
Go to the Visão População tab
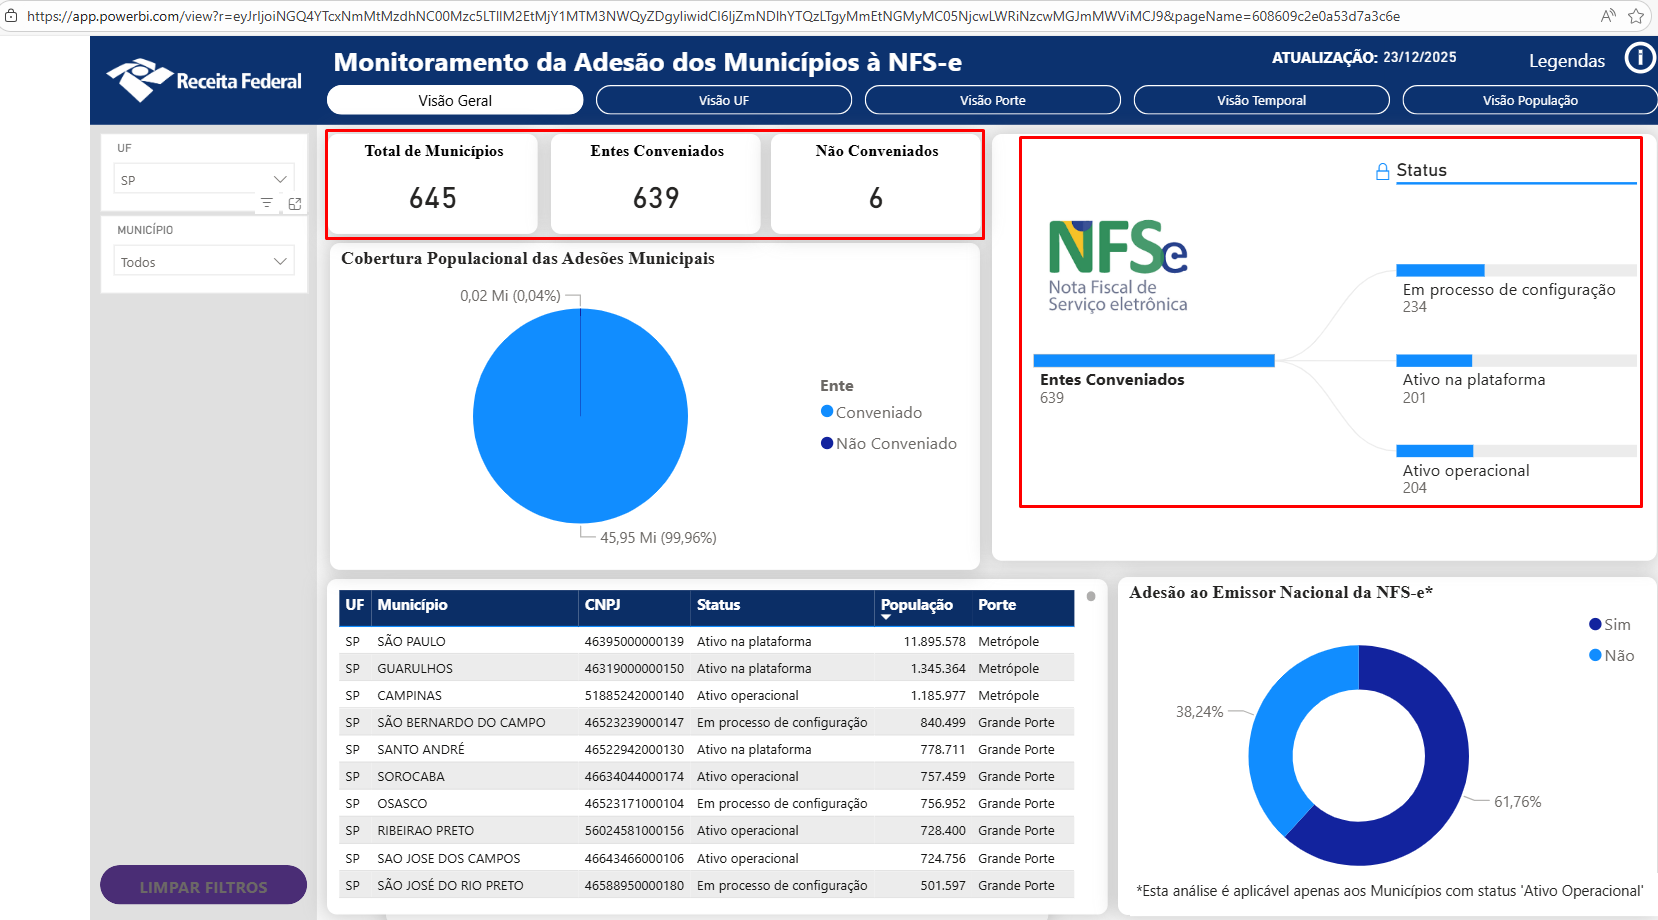coord(1529,100)
